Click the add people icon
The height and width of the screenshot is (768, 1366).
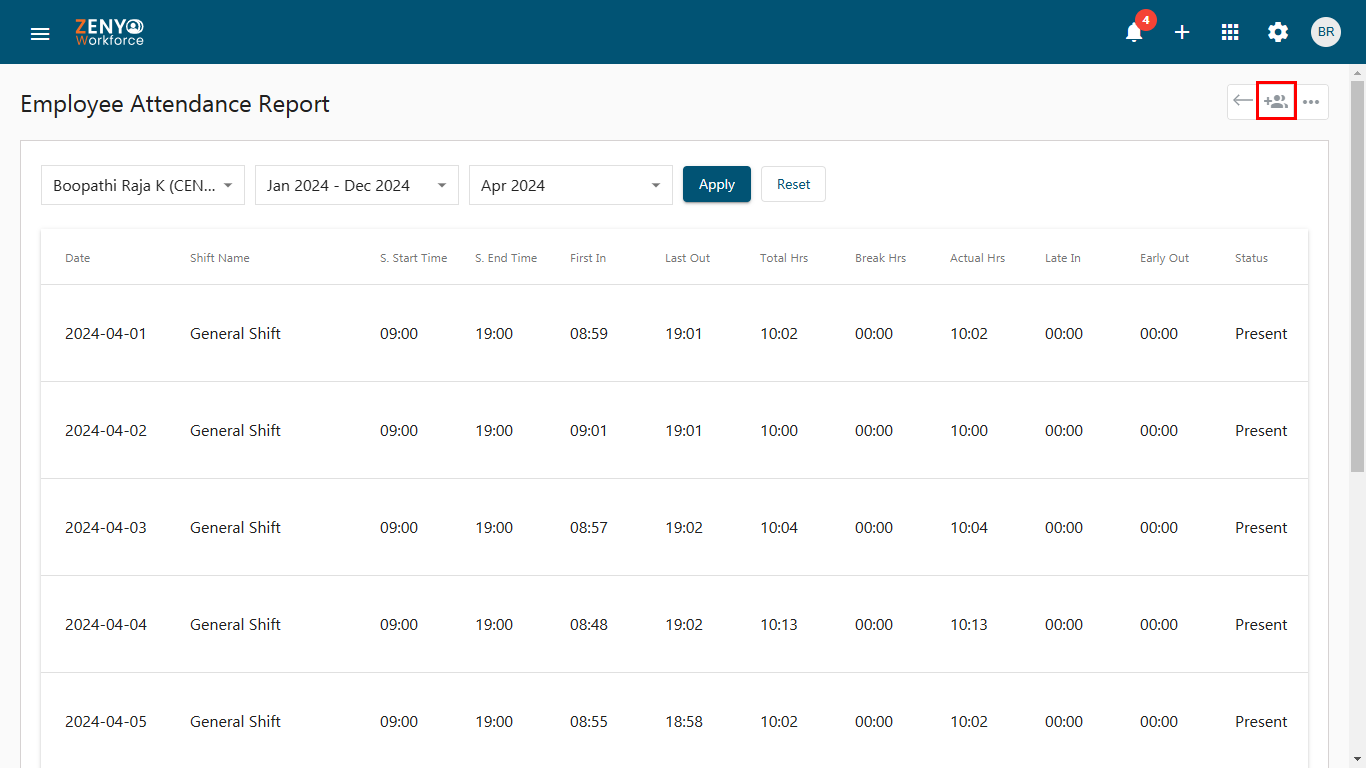(1276, 101)
